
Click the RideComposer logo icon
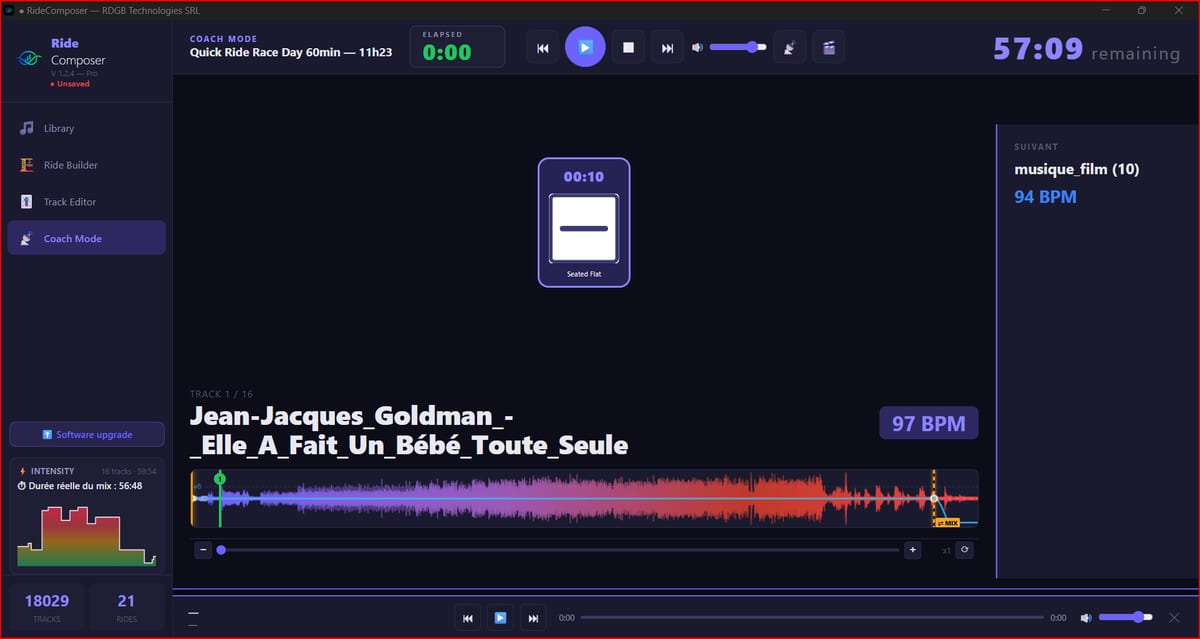[28, 59]
